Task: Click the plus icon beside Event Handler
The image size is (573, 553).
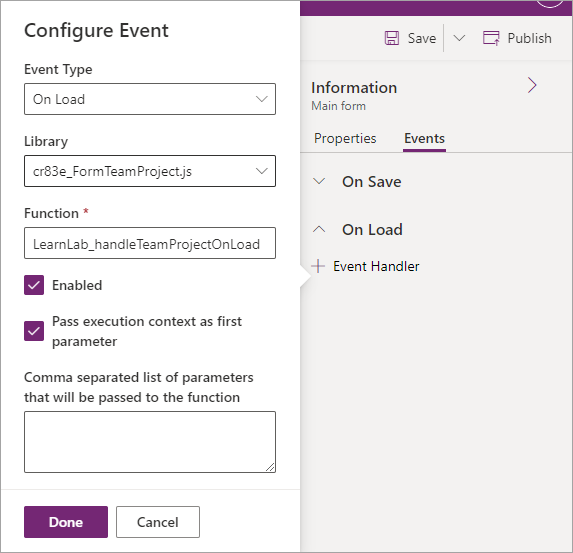Action: (318, 266)
